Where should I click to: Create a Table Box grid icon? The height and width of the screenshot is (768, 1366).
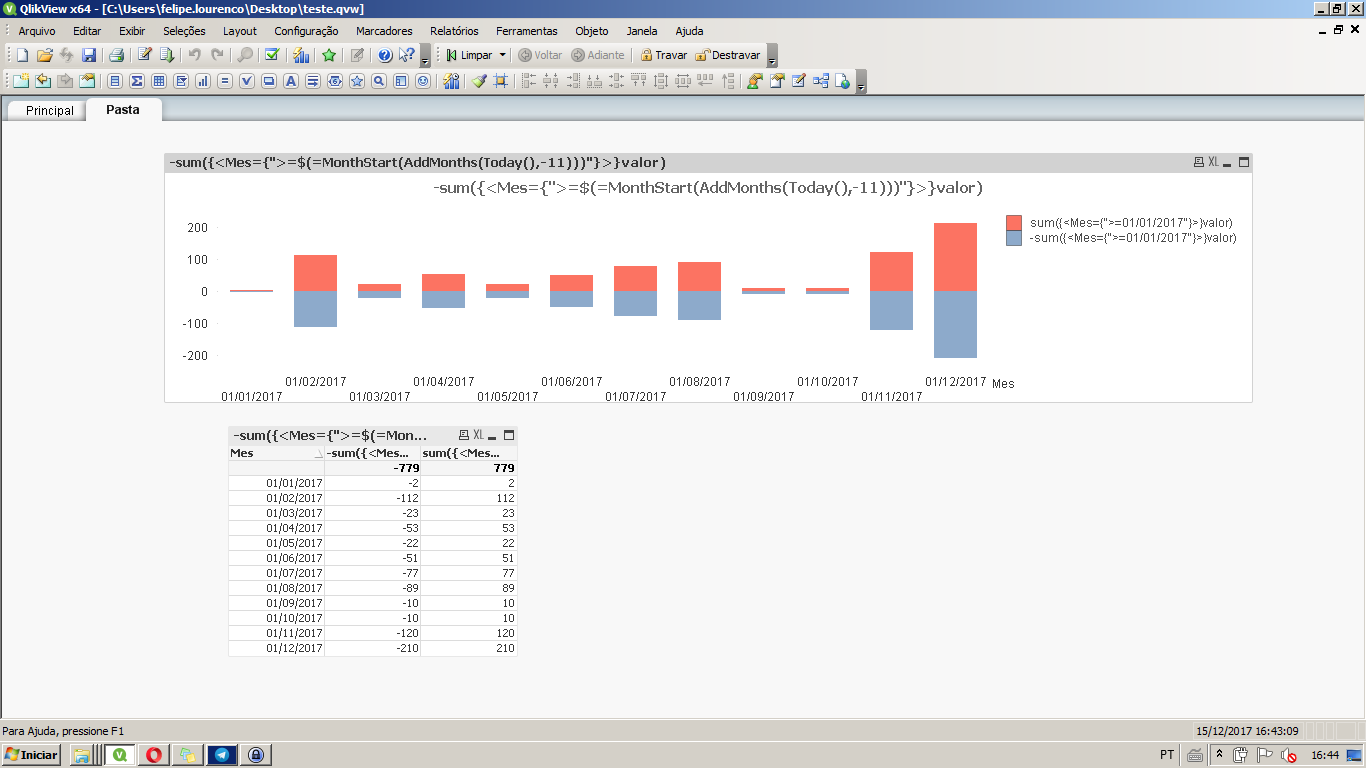(x=159, y=81)
